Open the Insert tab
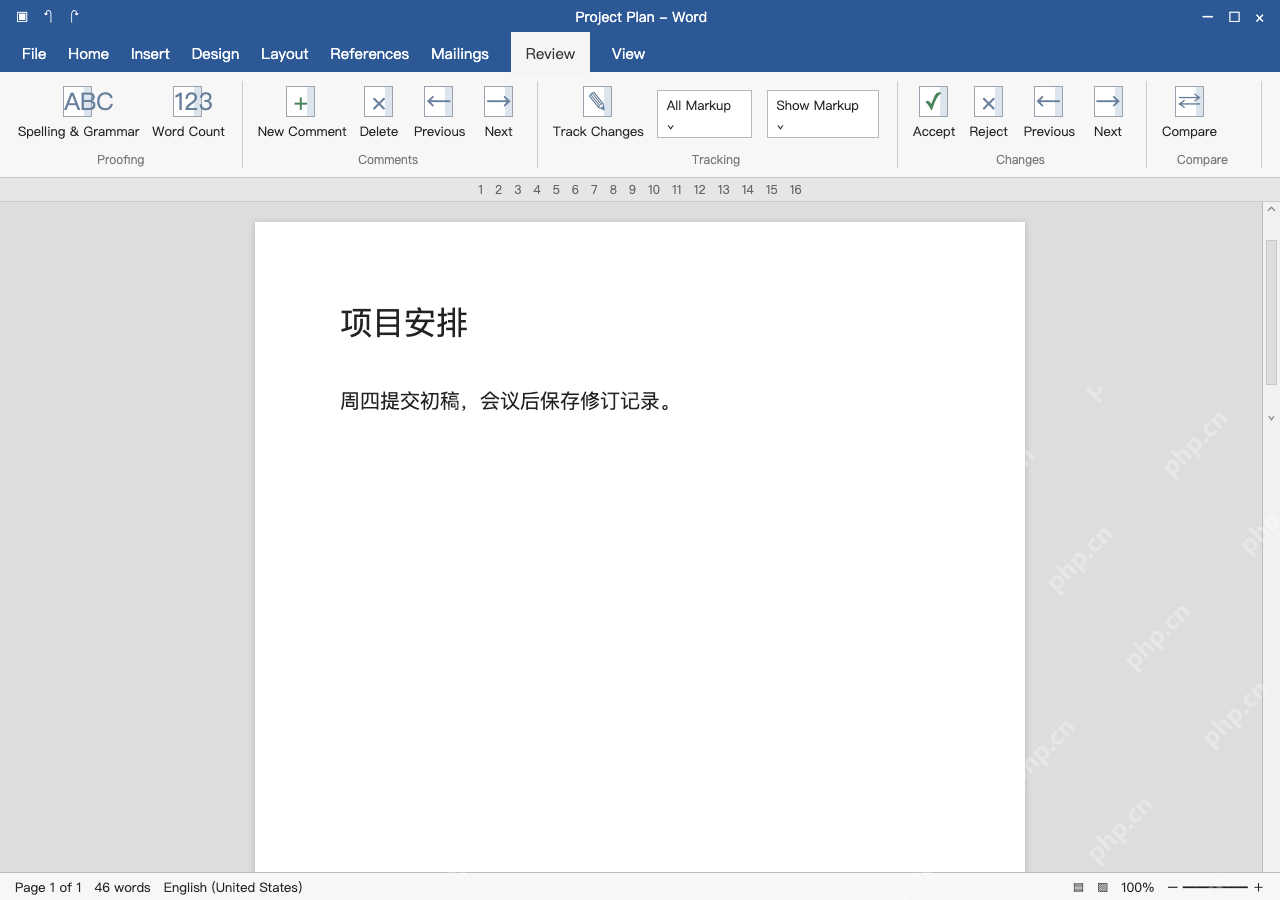Screen dimensions: 1280x900 150,54
